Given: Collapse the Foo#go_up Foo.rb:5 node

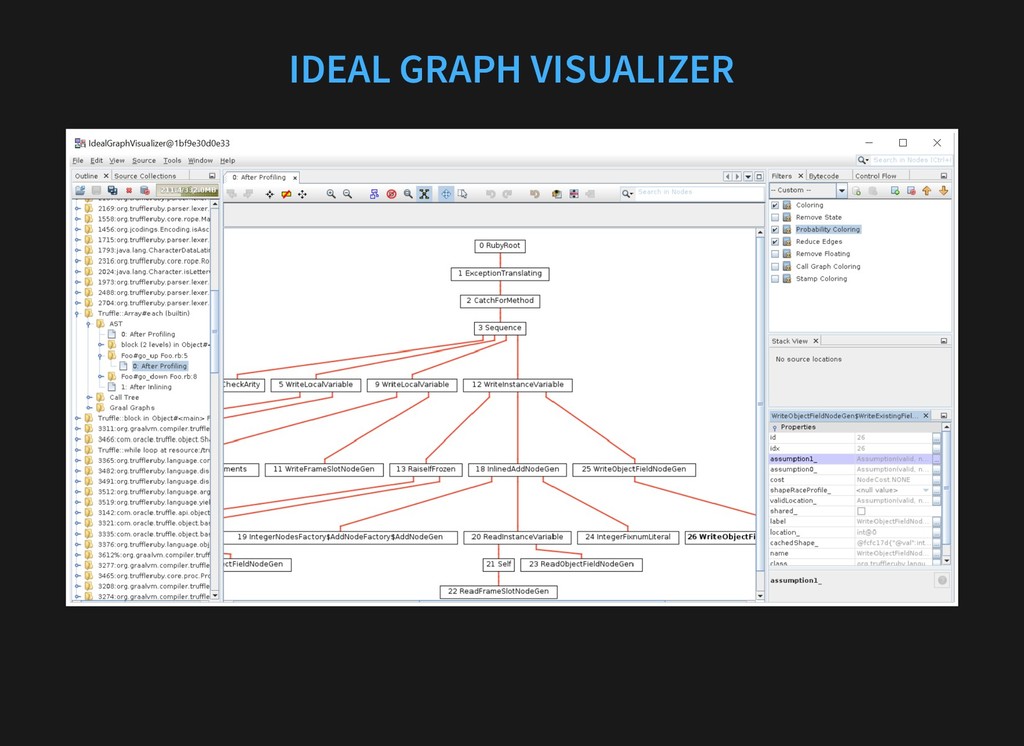Looking at the screenshot, I should 101,356.
